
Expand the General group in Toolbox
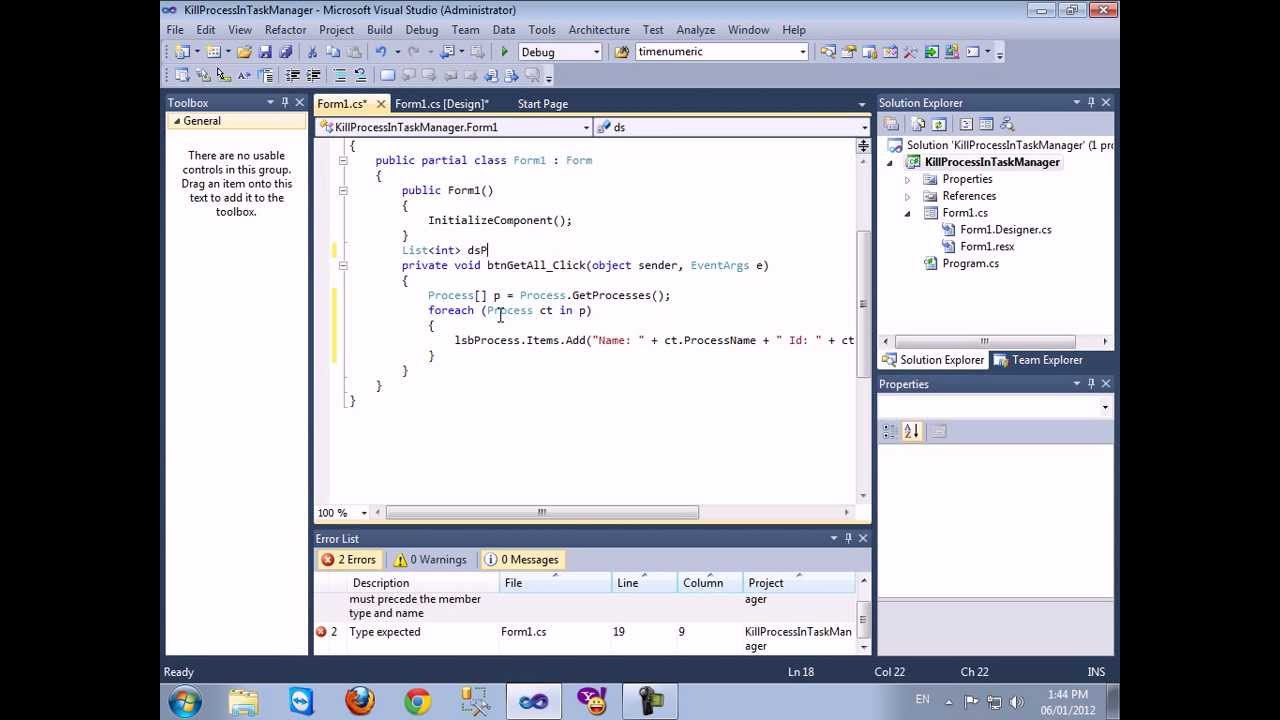(x=177, y=121)
